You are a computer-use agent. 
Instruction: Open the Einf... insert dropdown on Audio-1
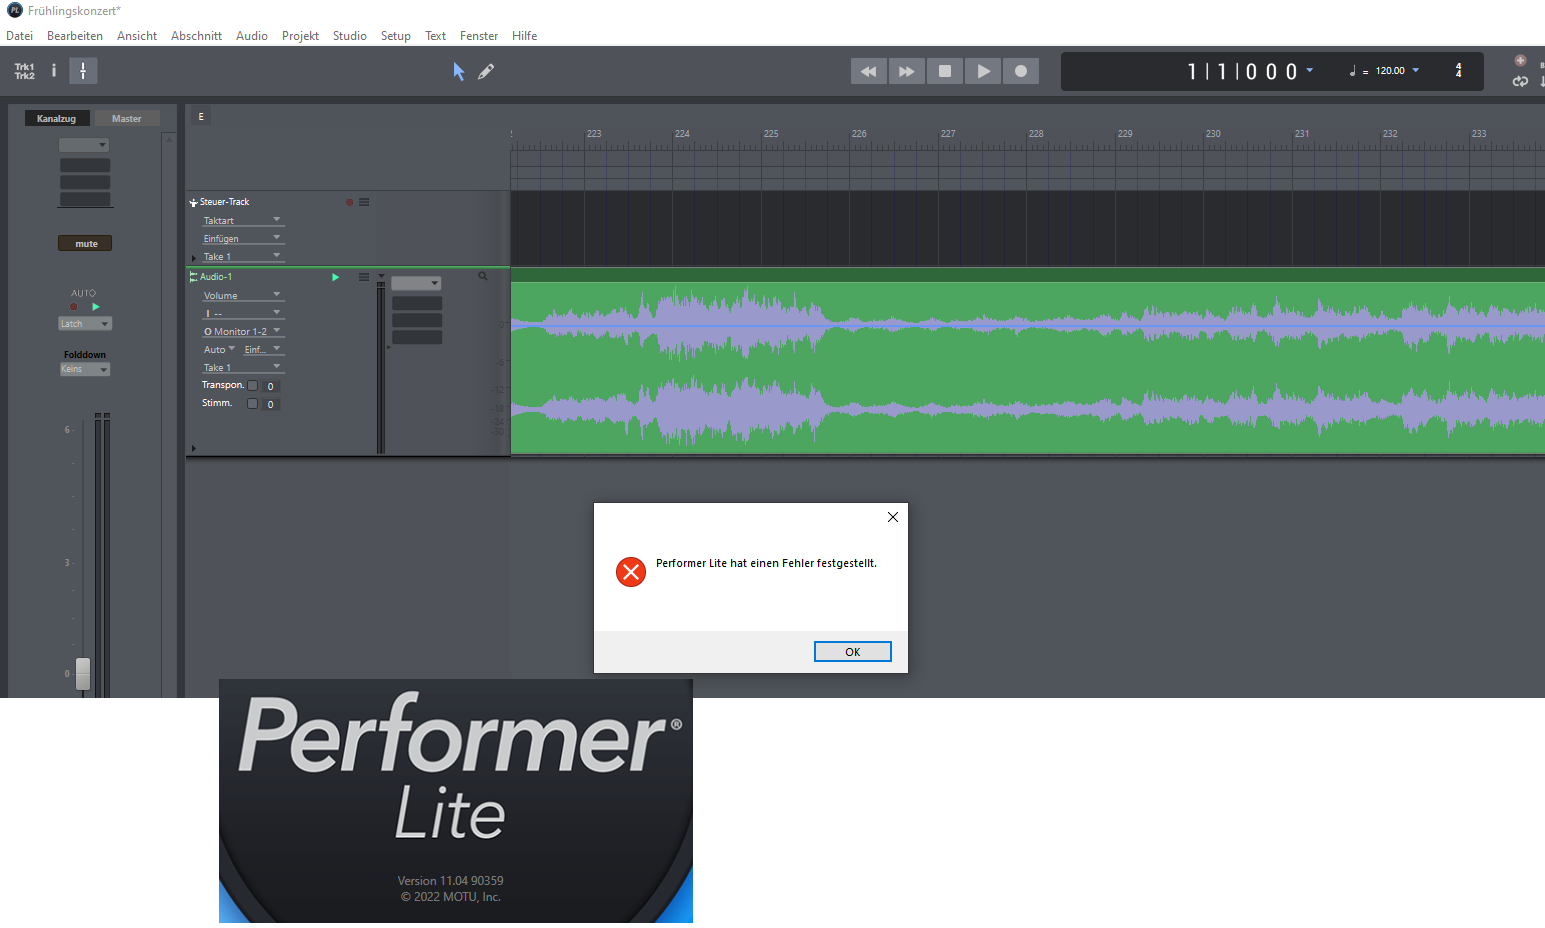tap(264, 350)
